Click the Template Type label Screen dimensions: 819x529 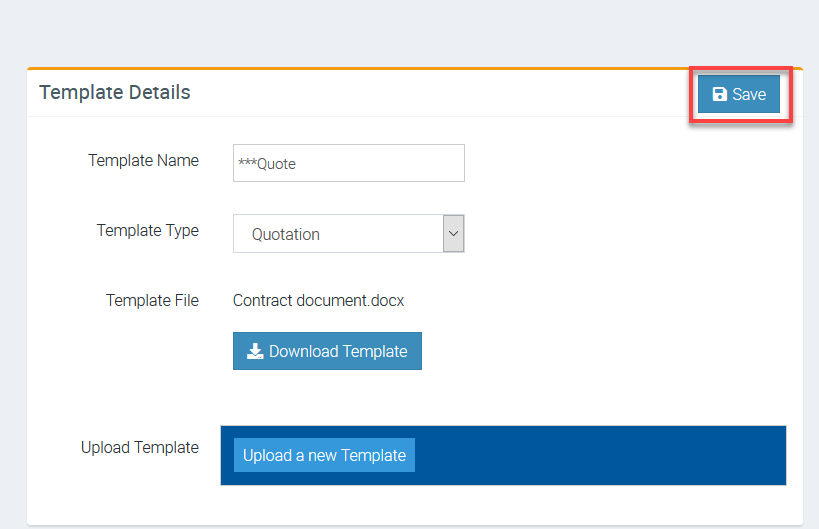pos(147,230)
